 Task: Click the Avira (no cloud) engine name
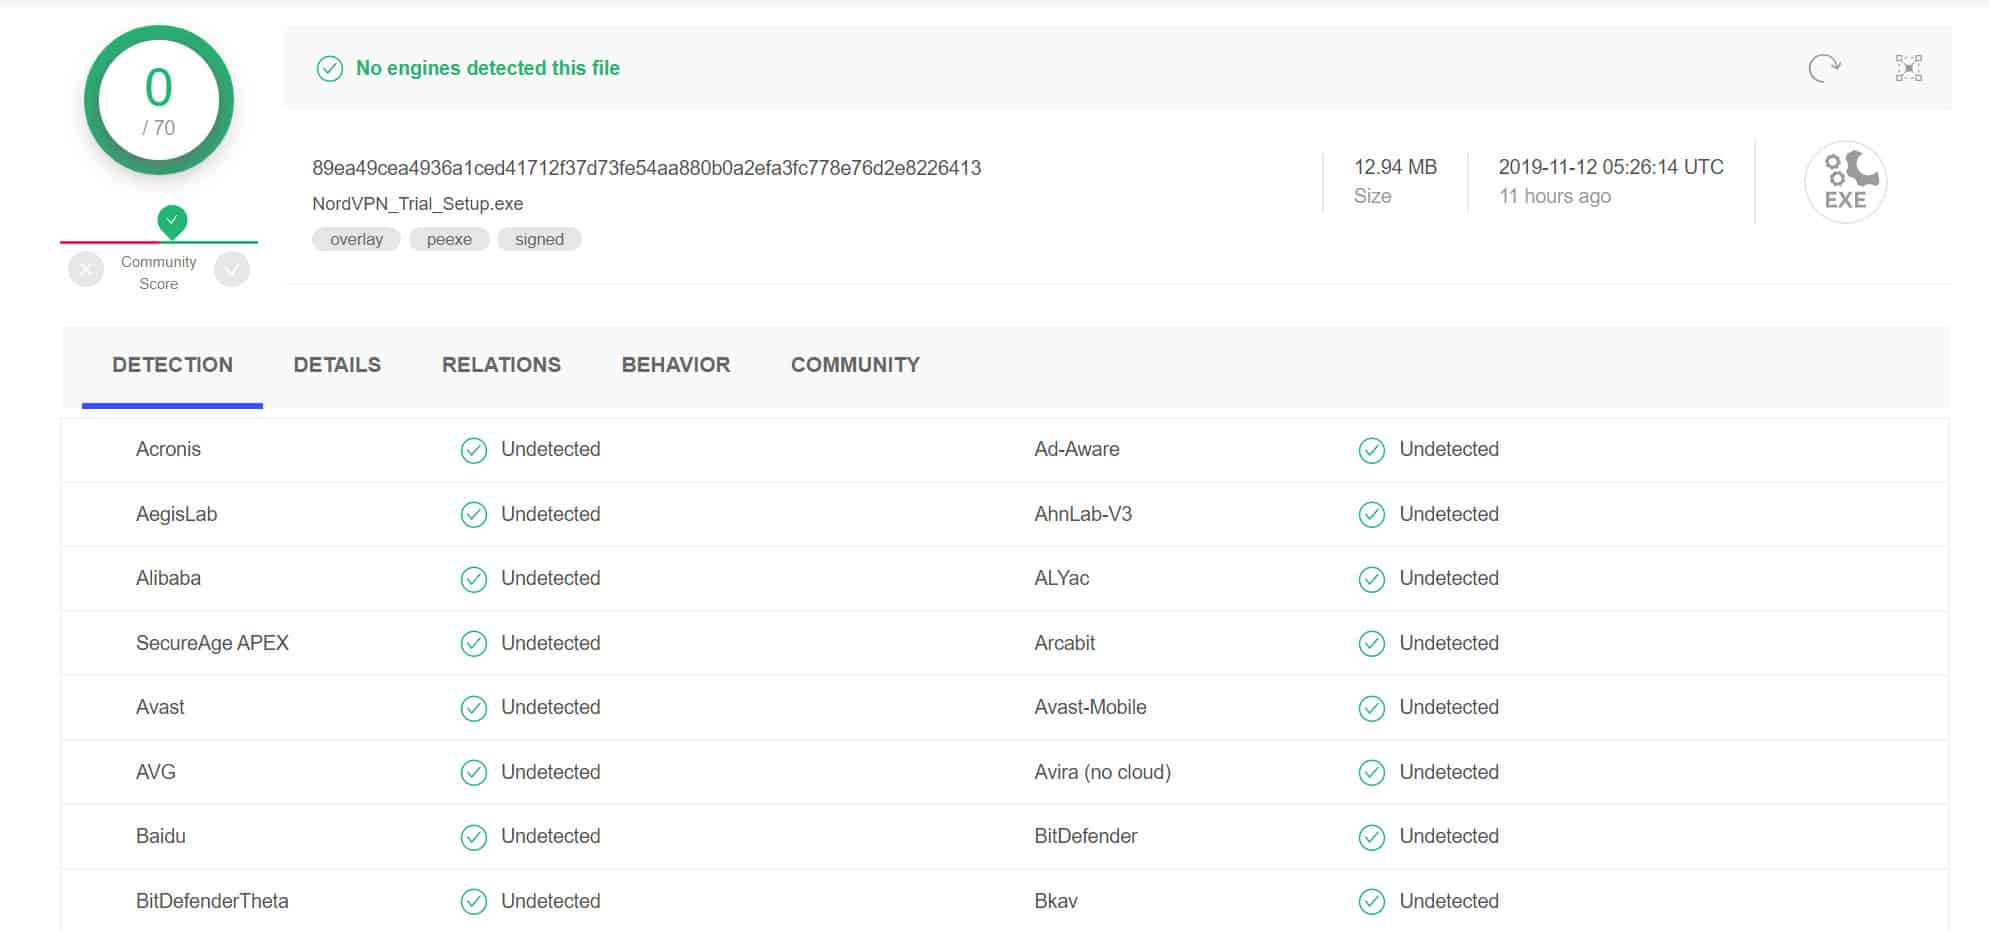(x=1102, y=772)
